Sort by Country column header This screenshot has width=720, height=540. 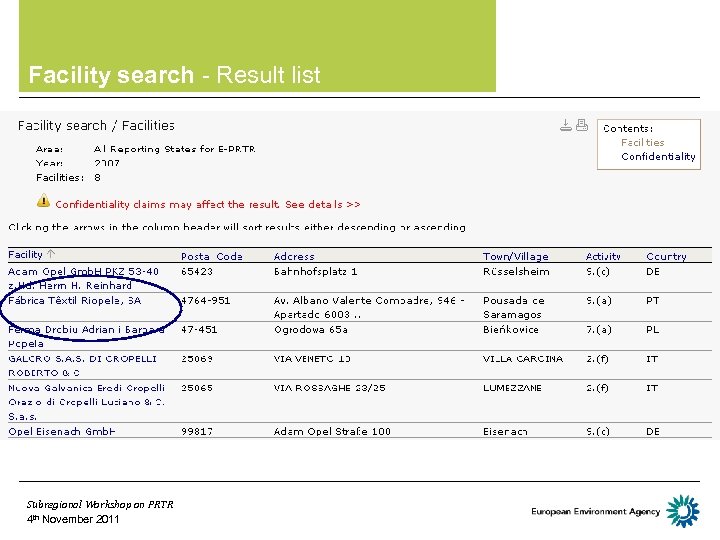pos(666,256)
